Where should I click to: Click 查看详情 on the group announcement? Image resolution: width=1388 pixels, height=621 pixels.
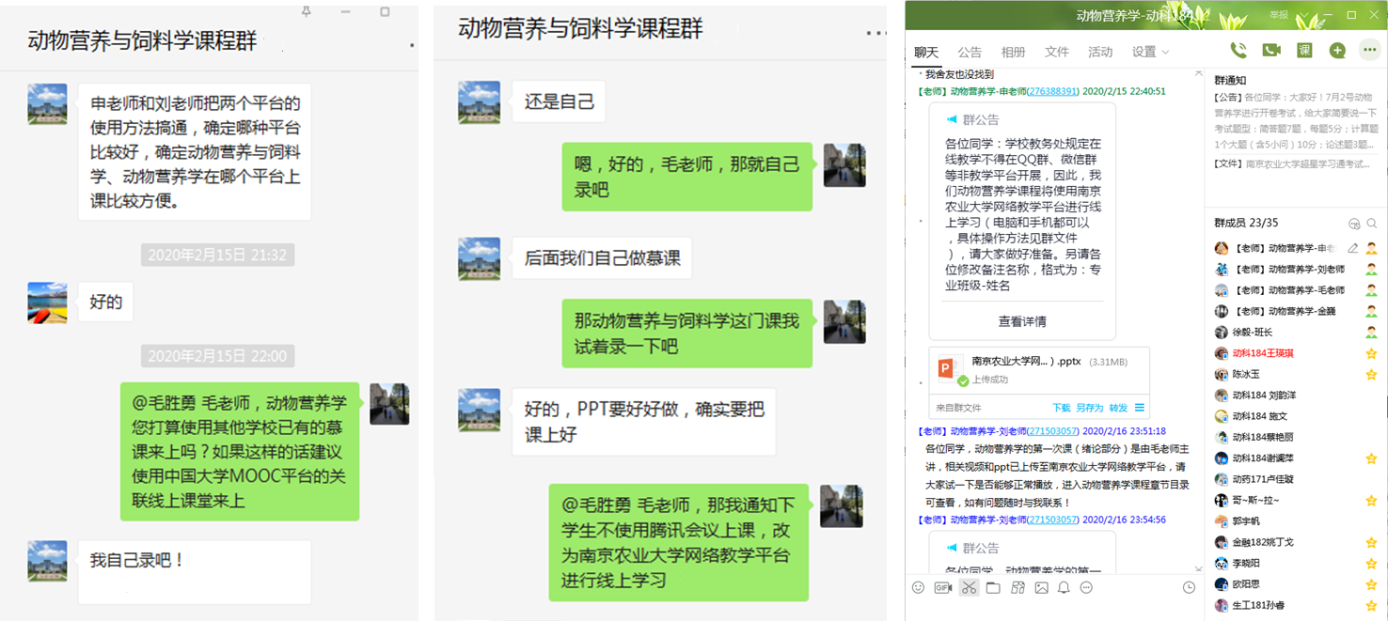click(x=1022, y=322)
